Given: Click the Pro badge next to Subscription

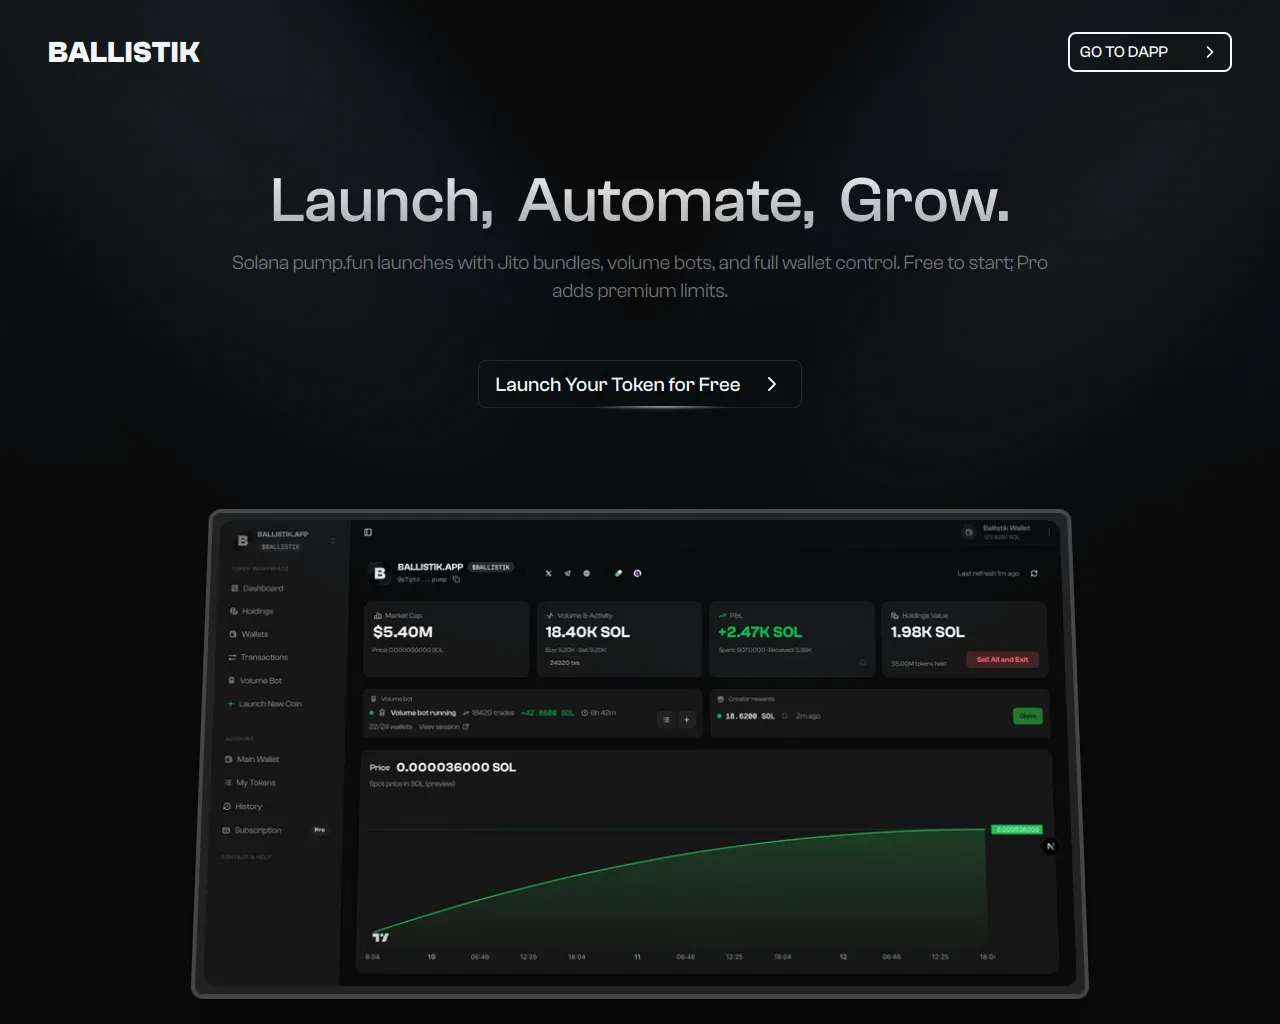Looking at the screenshot, I should [320, 830].
